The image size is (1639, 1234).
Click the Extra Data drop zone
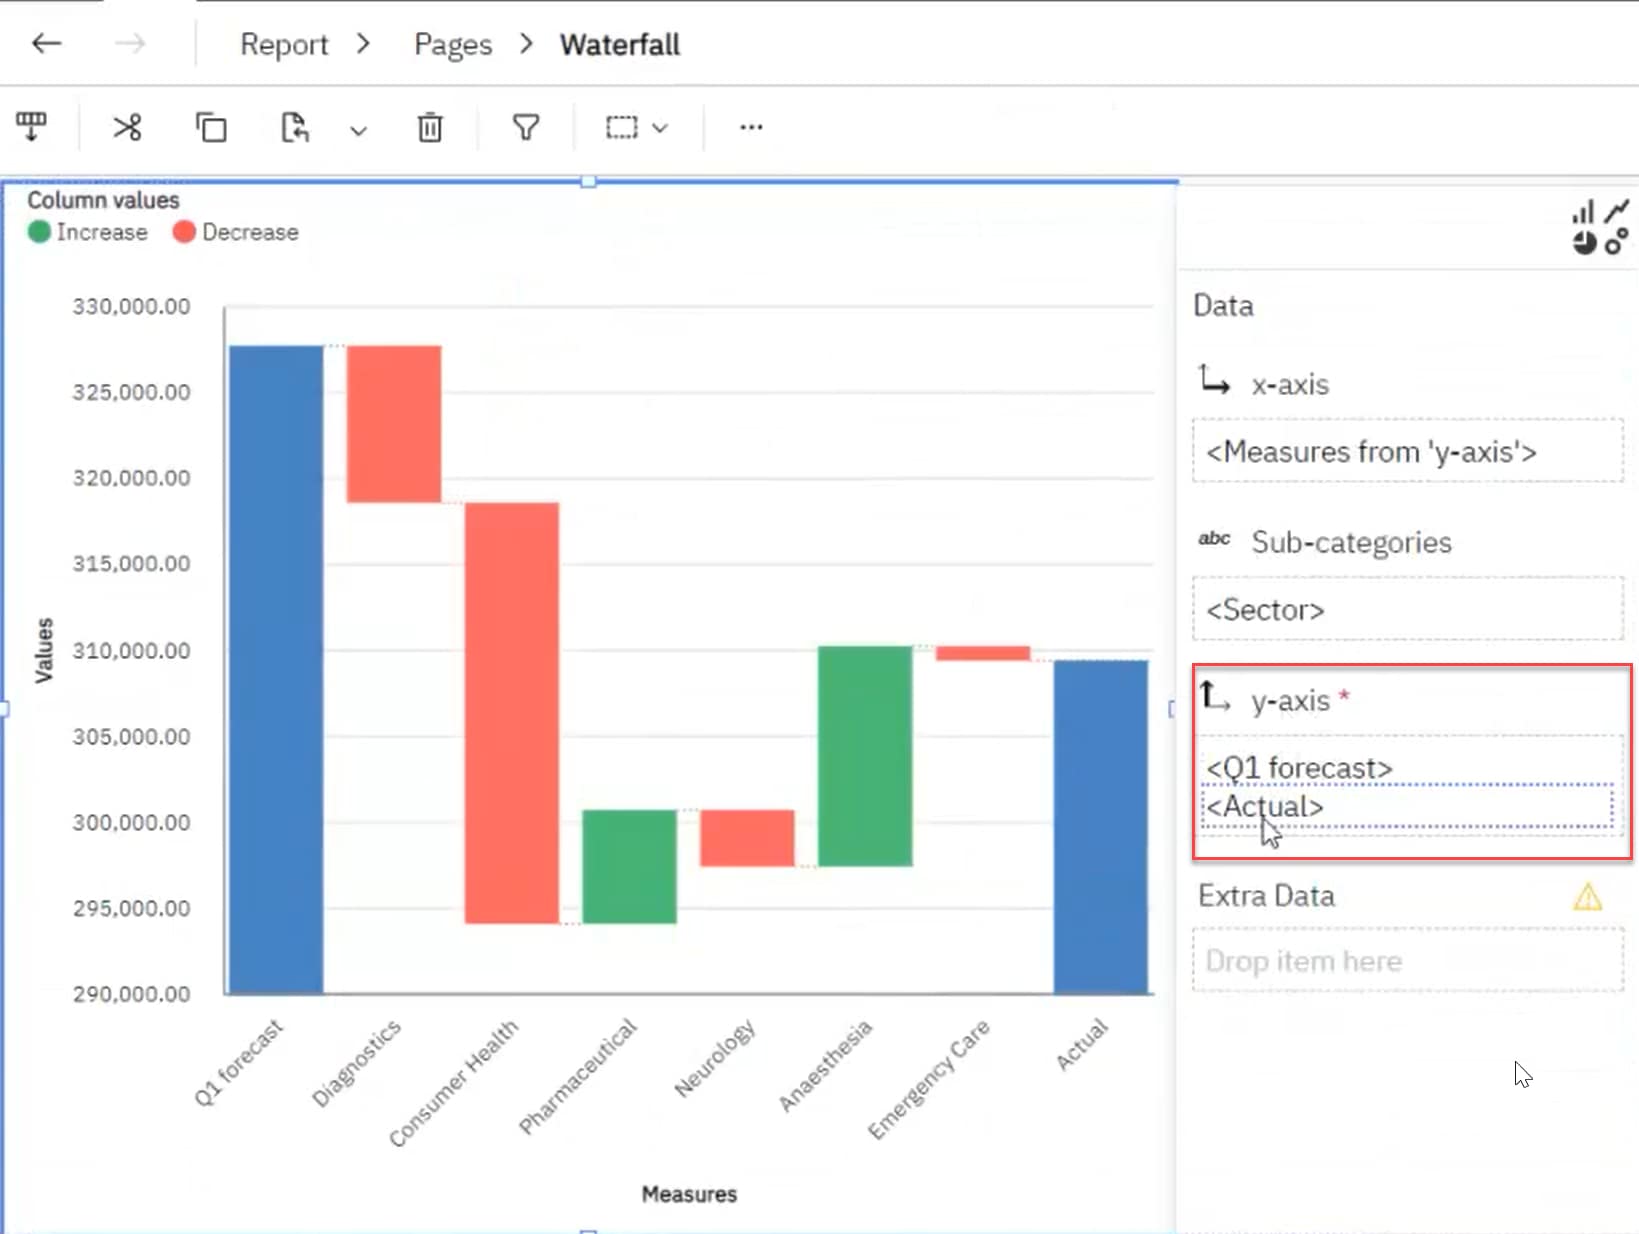[x=1407, y=961]
